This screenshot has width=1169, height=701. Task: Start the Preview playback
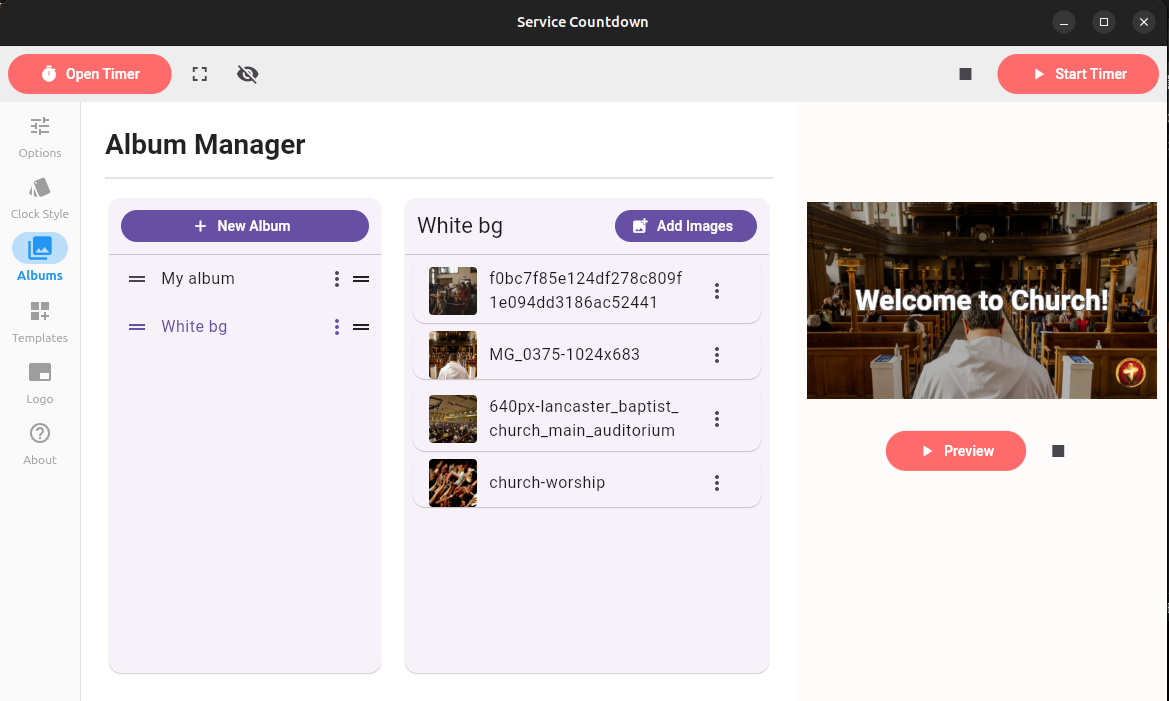coord(955,451)
